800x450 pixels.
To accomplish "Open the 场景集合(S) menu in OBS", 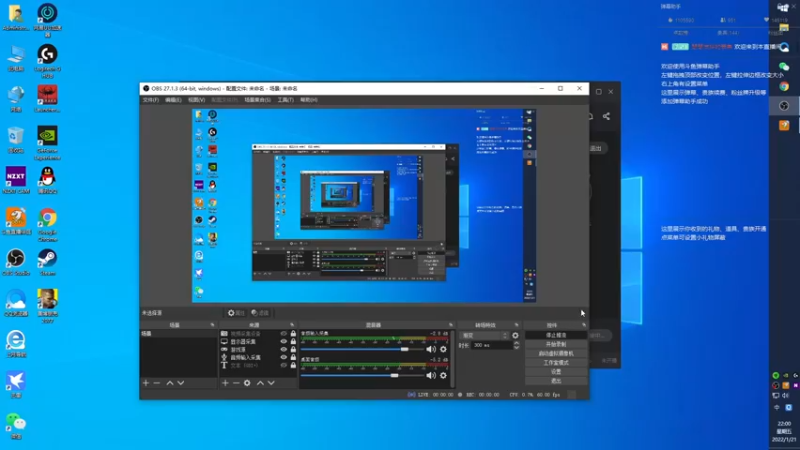I will tap(257, 100).
